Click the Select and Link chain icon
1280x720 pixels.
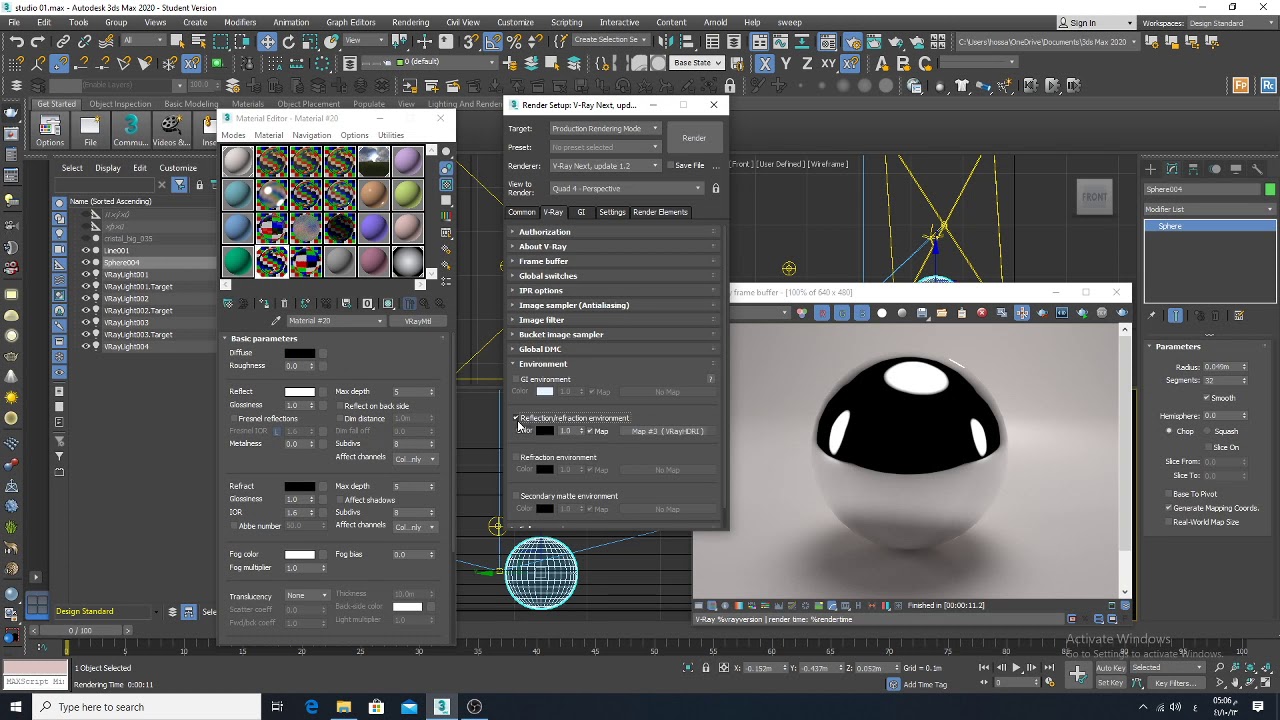coord(63,41)
